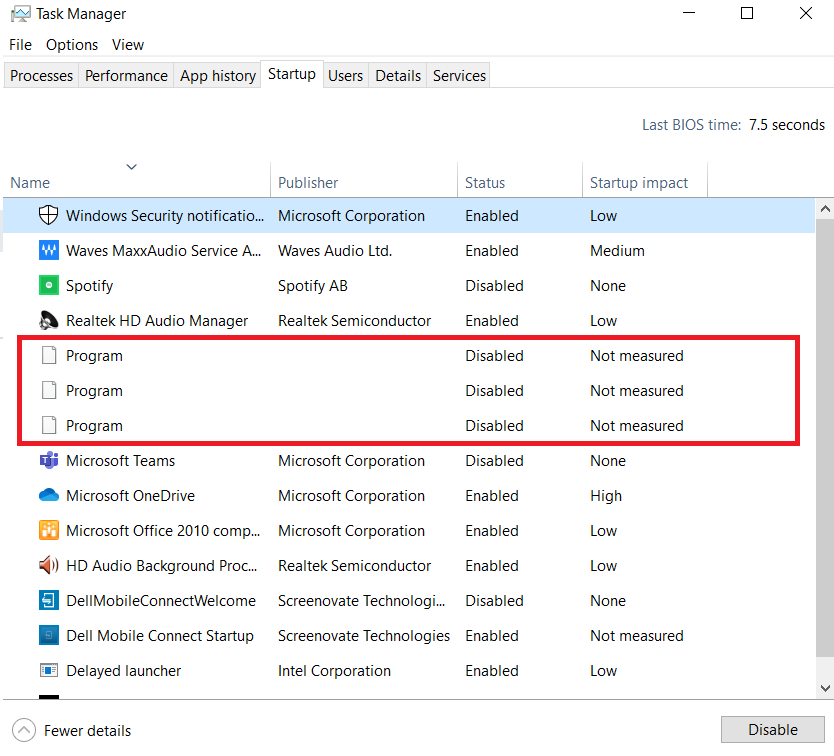
Task: Select the HD Audio Background Proc... entry
Action: point(161,565)
